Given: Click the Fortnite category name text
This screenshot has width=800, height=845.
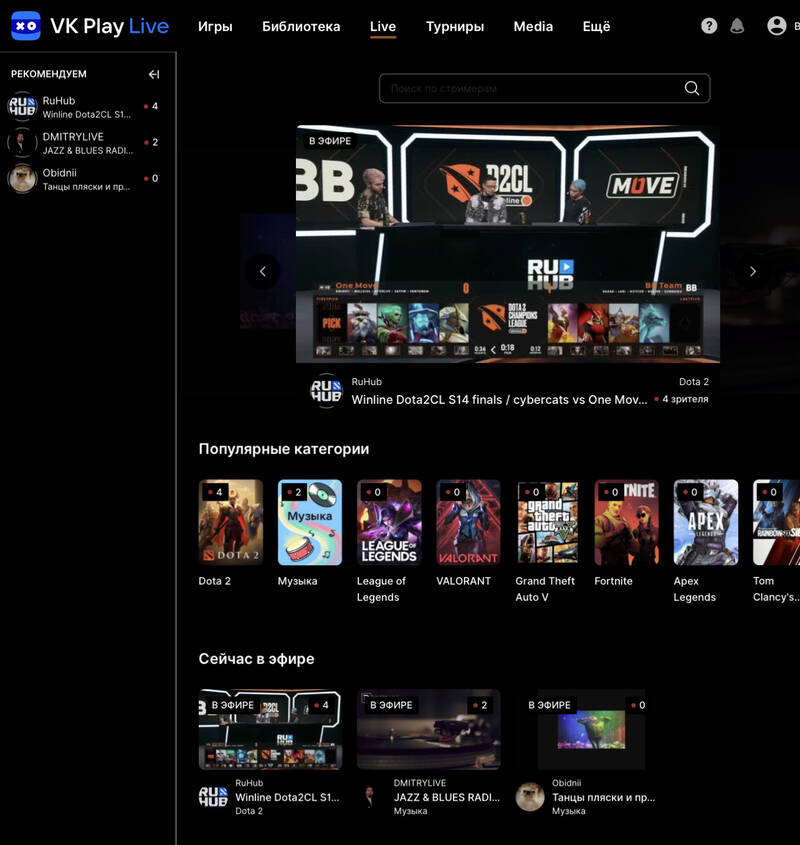Looking at the screenshot, I should point(613,581).
